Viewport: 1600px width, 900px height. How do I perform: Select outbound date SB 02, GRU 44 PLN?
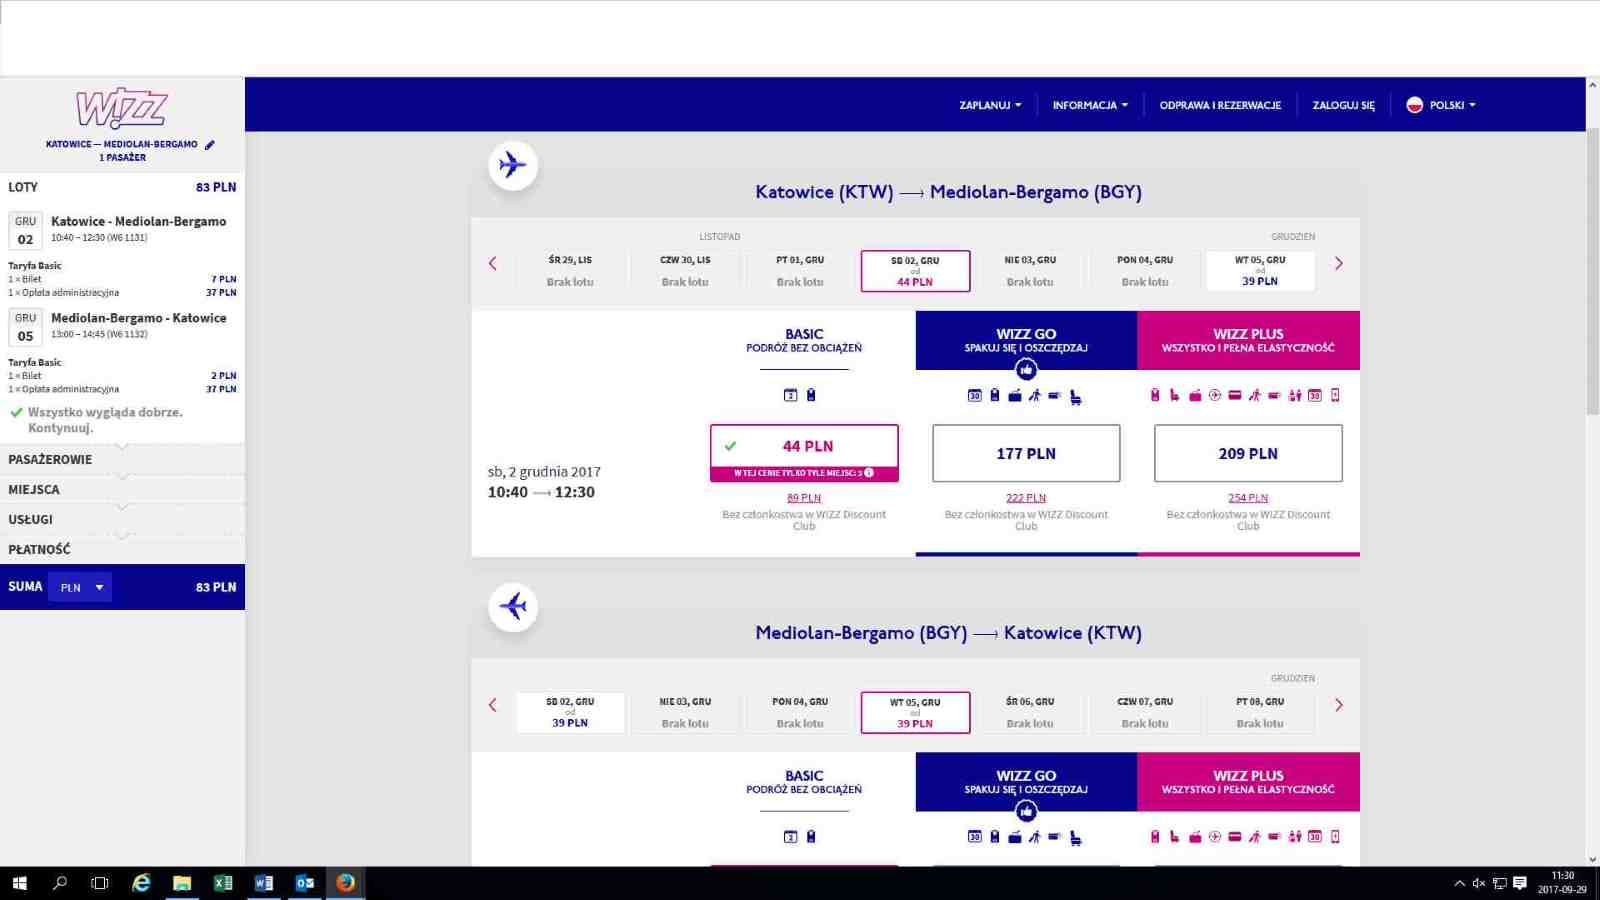(x=915, y=271)
